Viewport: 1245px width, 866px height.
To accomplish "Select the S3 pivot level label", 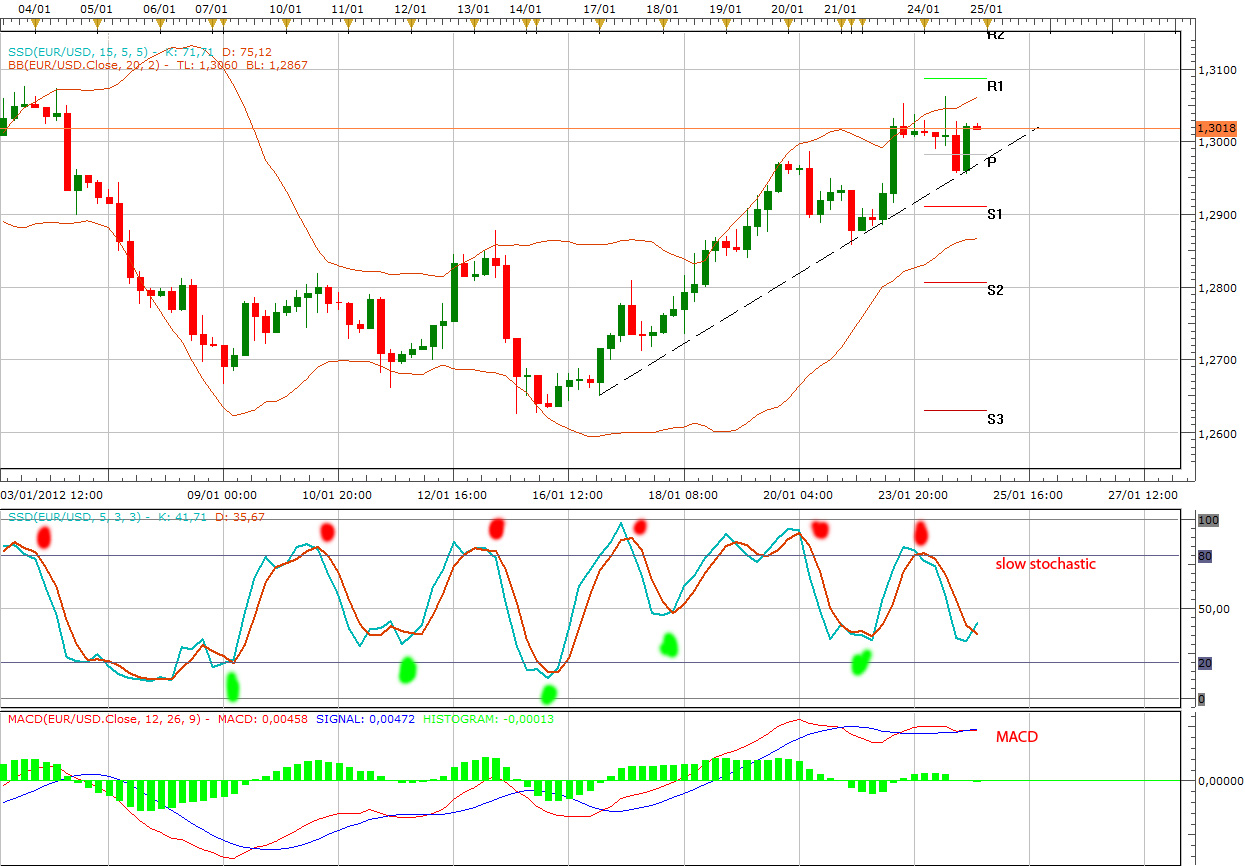I will (995, 419).
